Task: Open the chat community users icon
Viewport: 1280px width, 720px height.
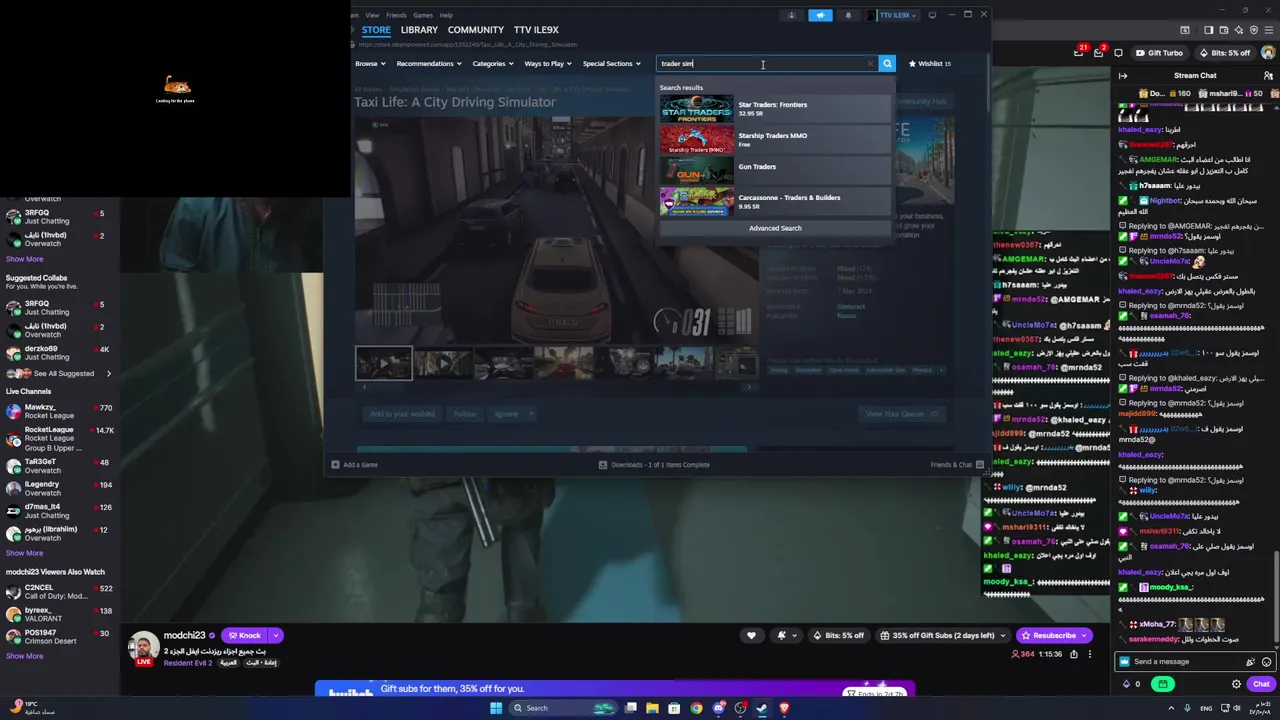Action: (1267, 76)
